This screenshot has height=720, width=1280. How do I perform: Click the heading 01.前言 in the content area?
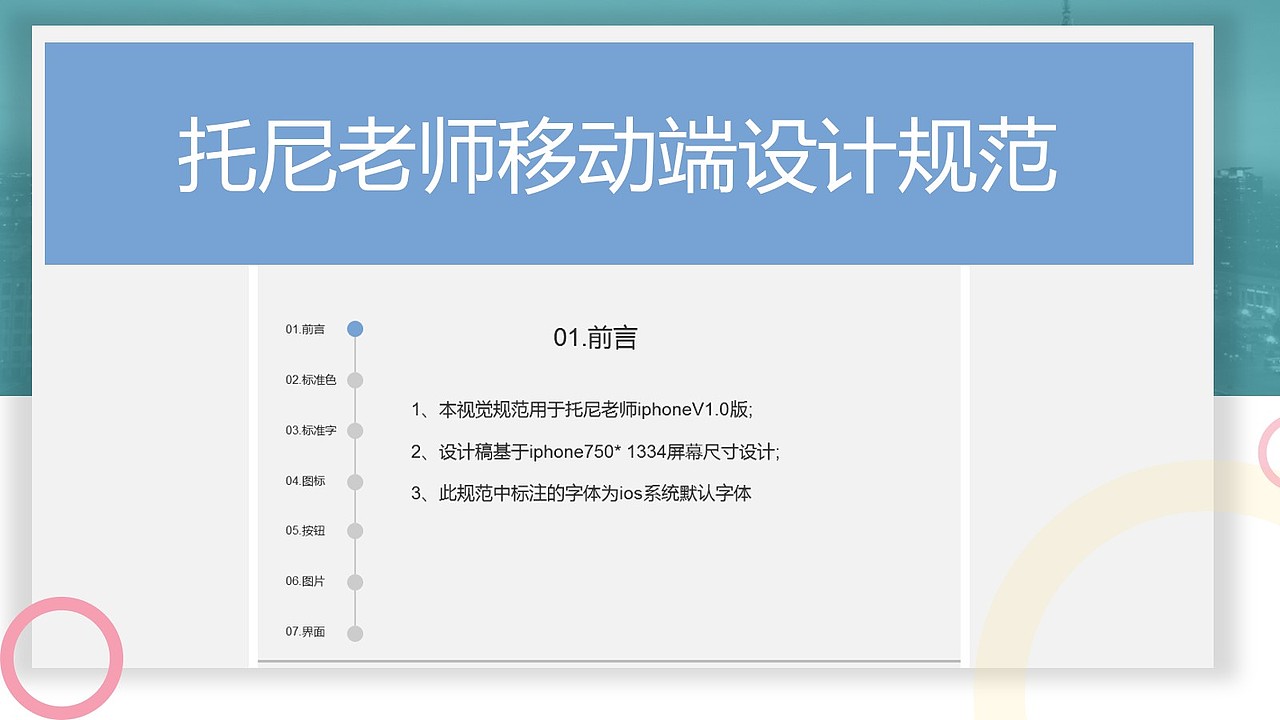point(595,338)
